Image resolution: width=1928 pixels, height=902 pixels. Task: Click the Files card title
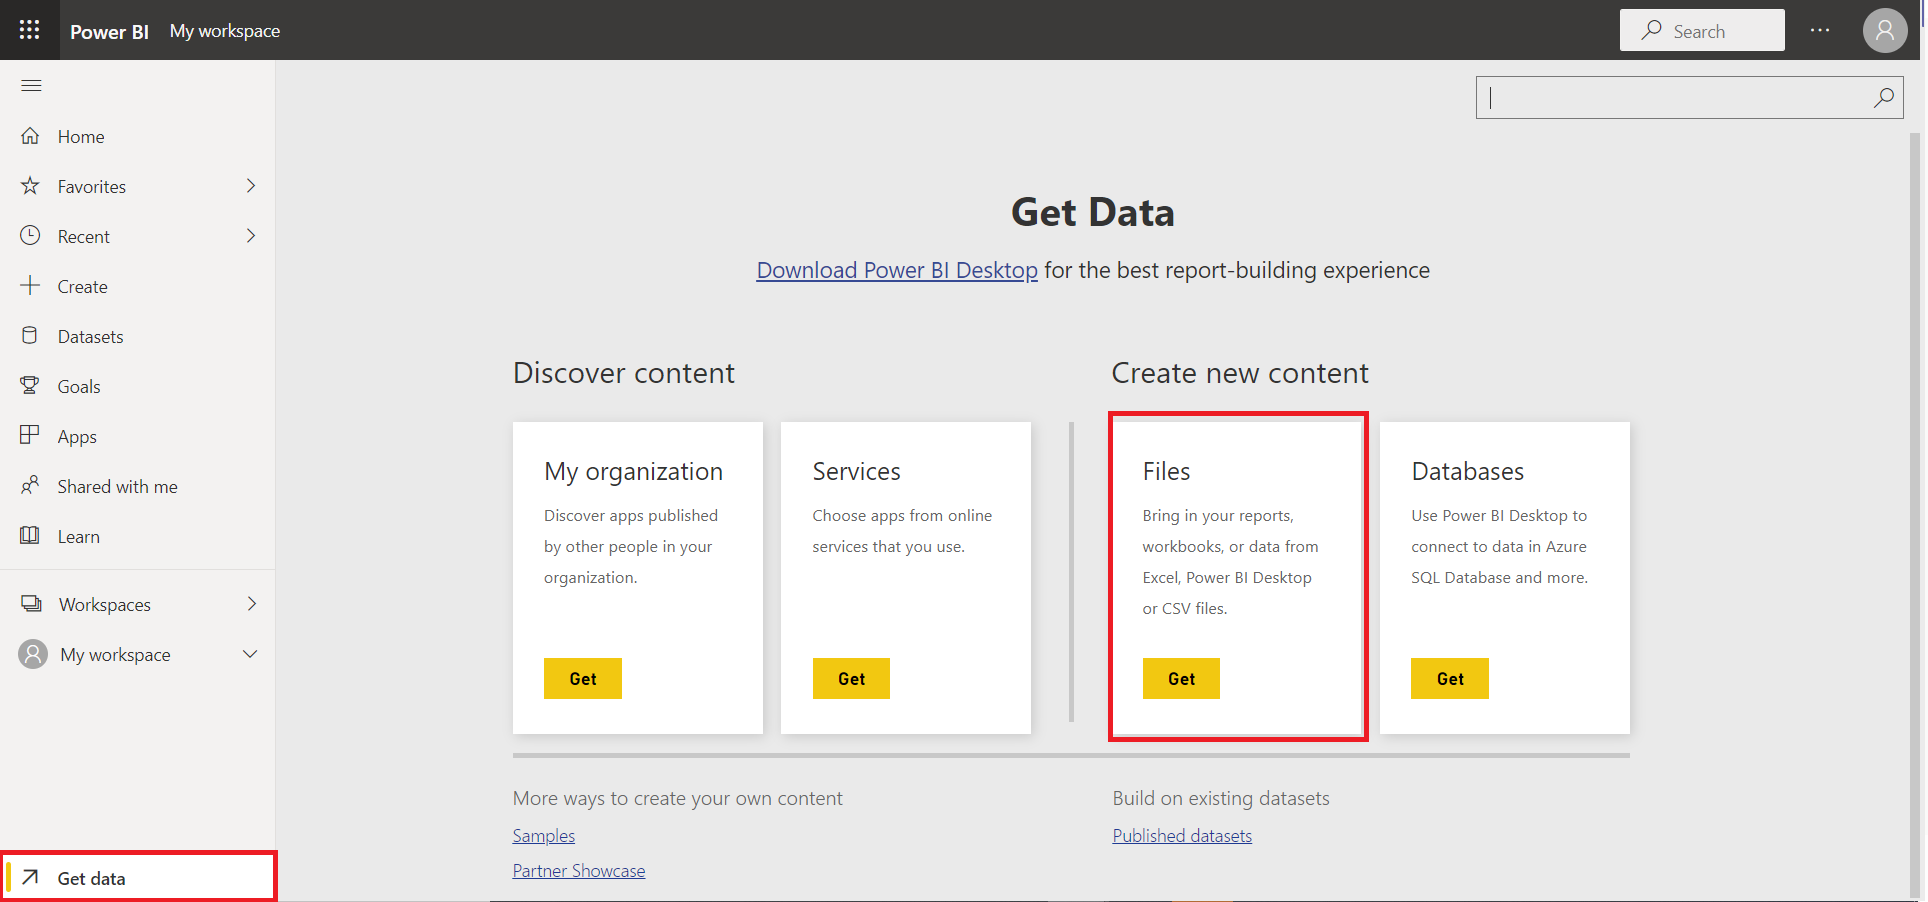tap(1166, 471)
